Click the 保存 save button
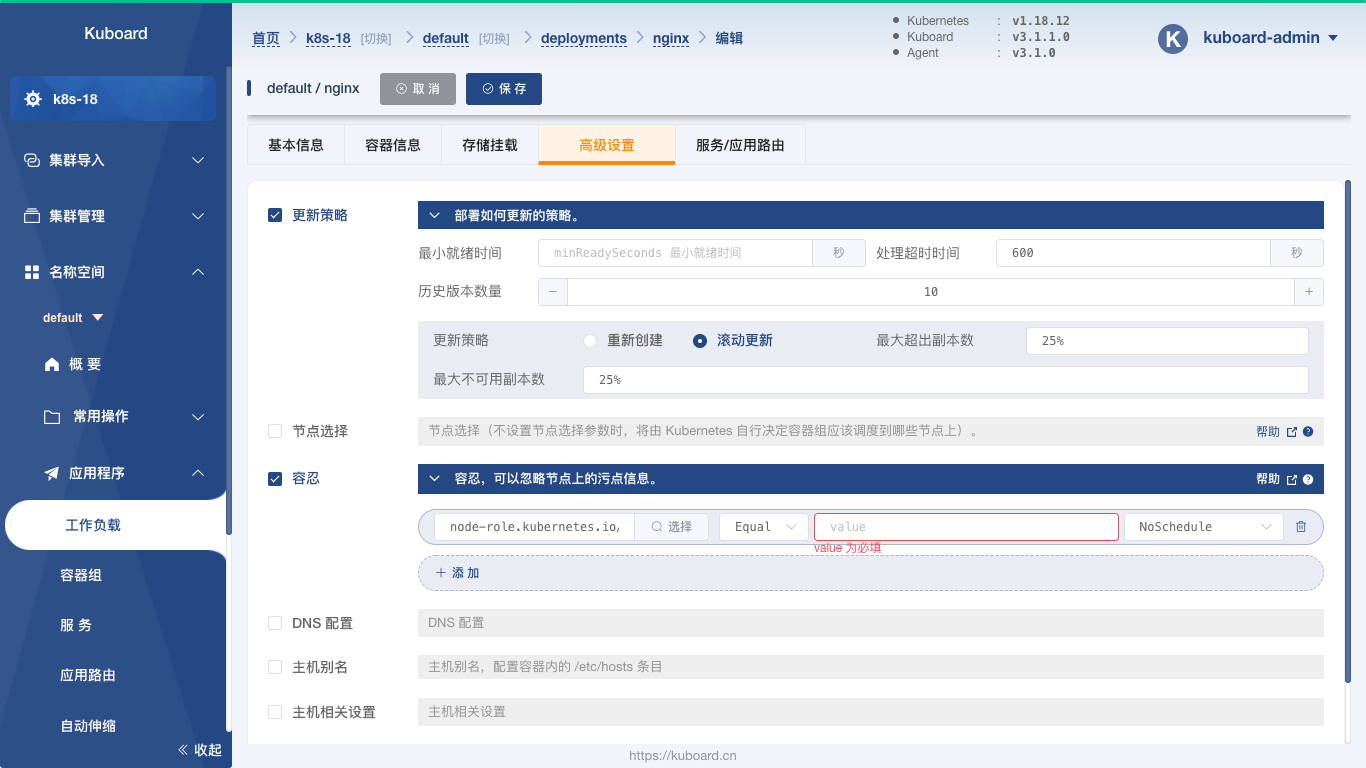The height and width of the screenshot is (768, 1366). [504, 88]
